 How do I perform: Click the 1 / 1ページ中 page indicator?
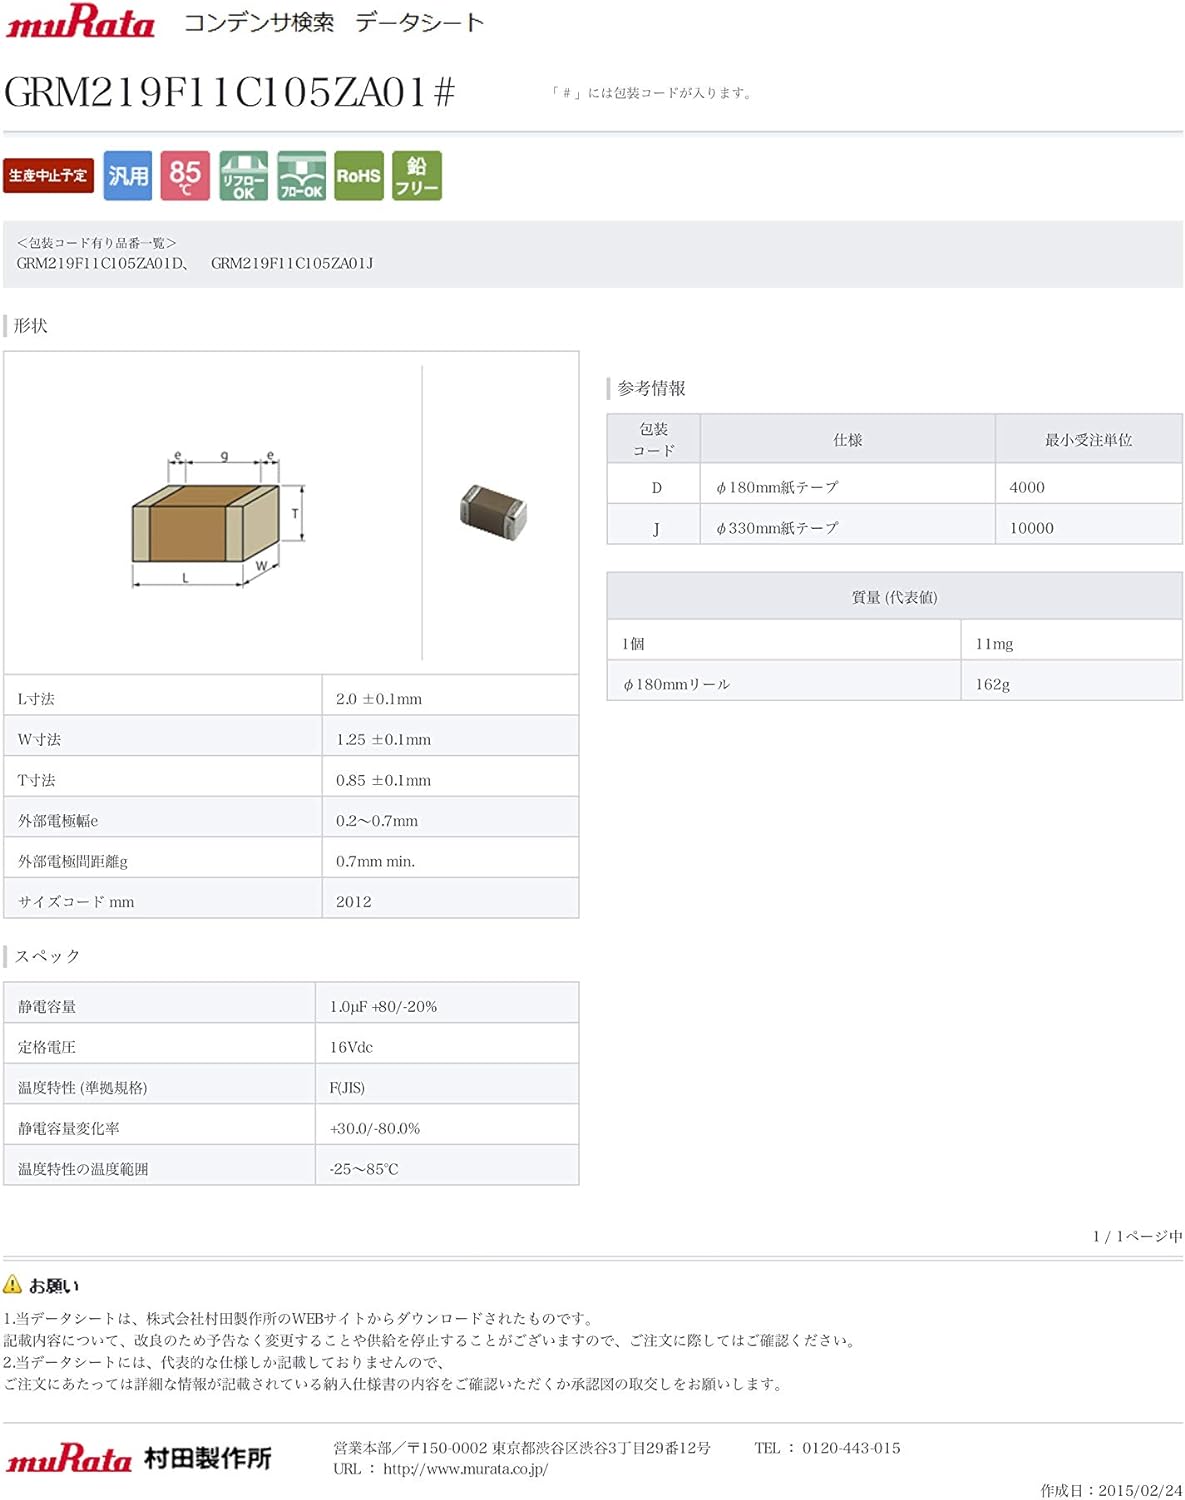pyautogui.click(x=1137, y=1237)
